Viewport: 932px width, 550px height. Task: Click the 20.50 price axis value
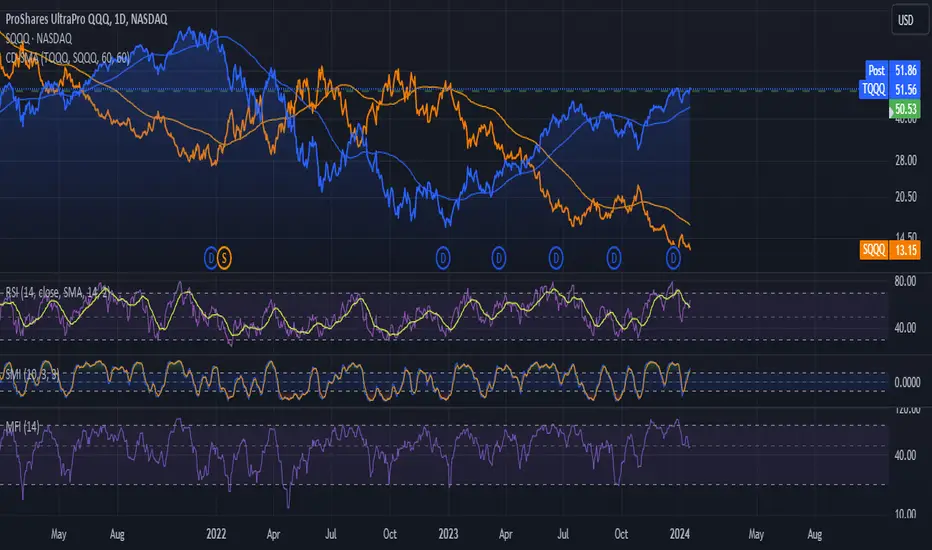906,197
